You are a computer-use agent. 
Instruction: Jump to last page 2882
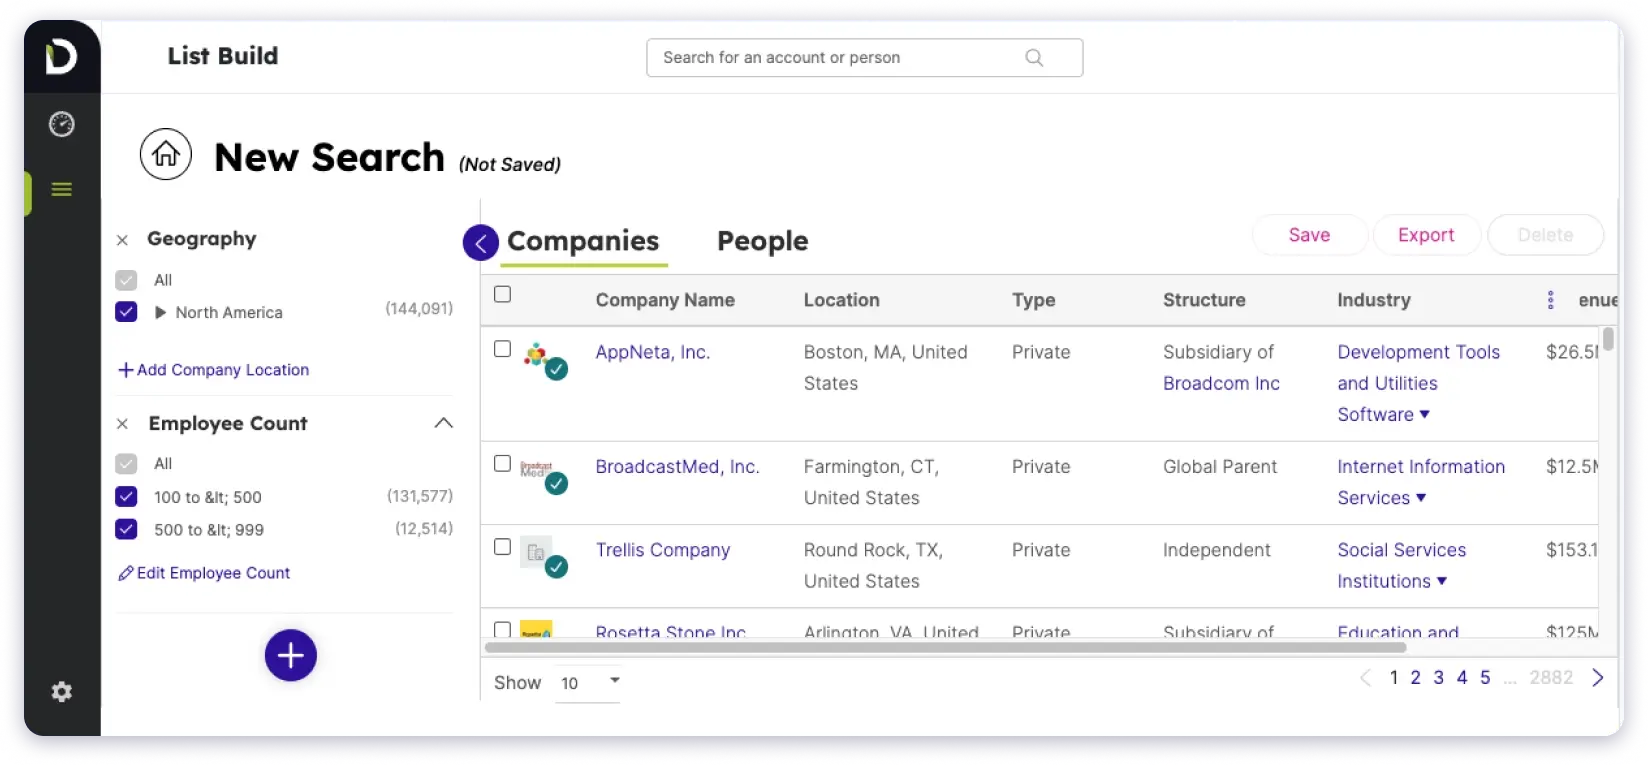point(1551,678)
